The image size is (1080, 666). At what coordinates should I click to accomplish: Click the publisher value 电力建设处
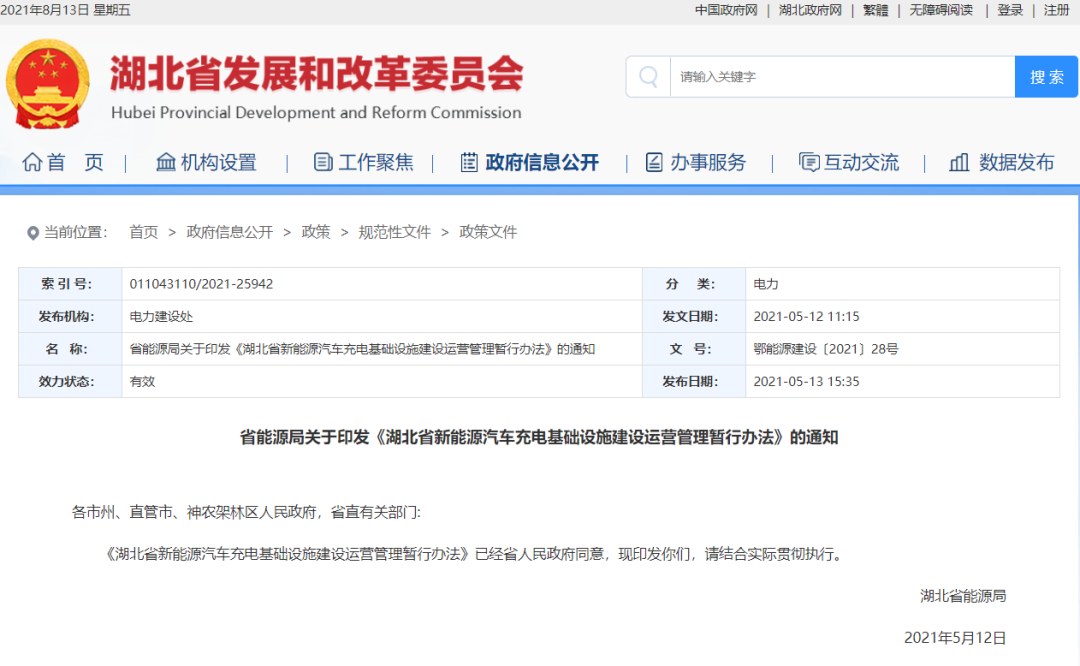(x=161, y=317)
